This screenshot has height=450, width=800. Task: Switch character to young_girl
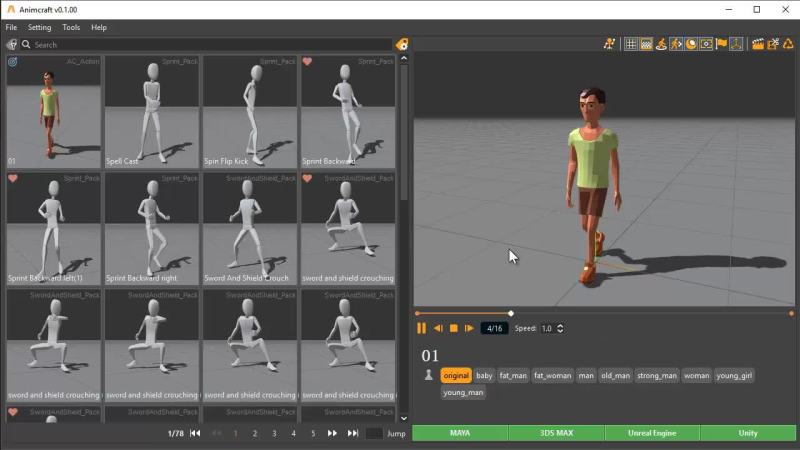click(734, 376)
